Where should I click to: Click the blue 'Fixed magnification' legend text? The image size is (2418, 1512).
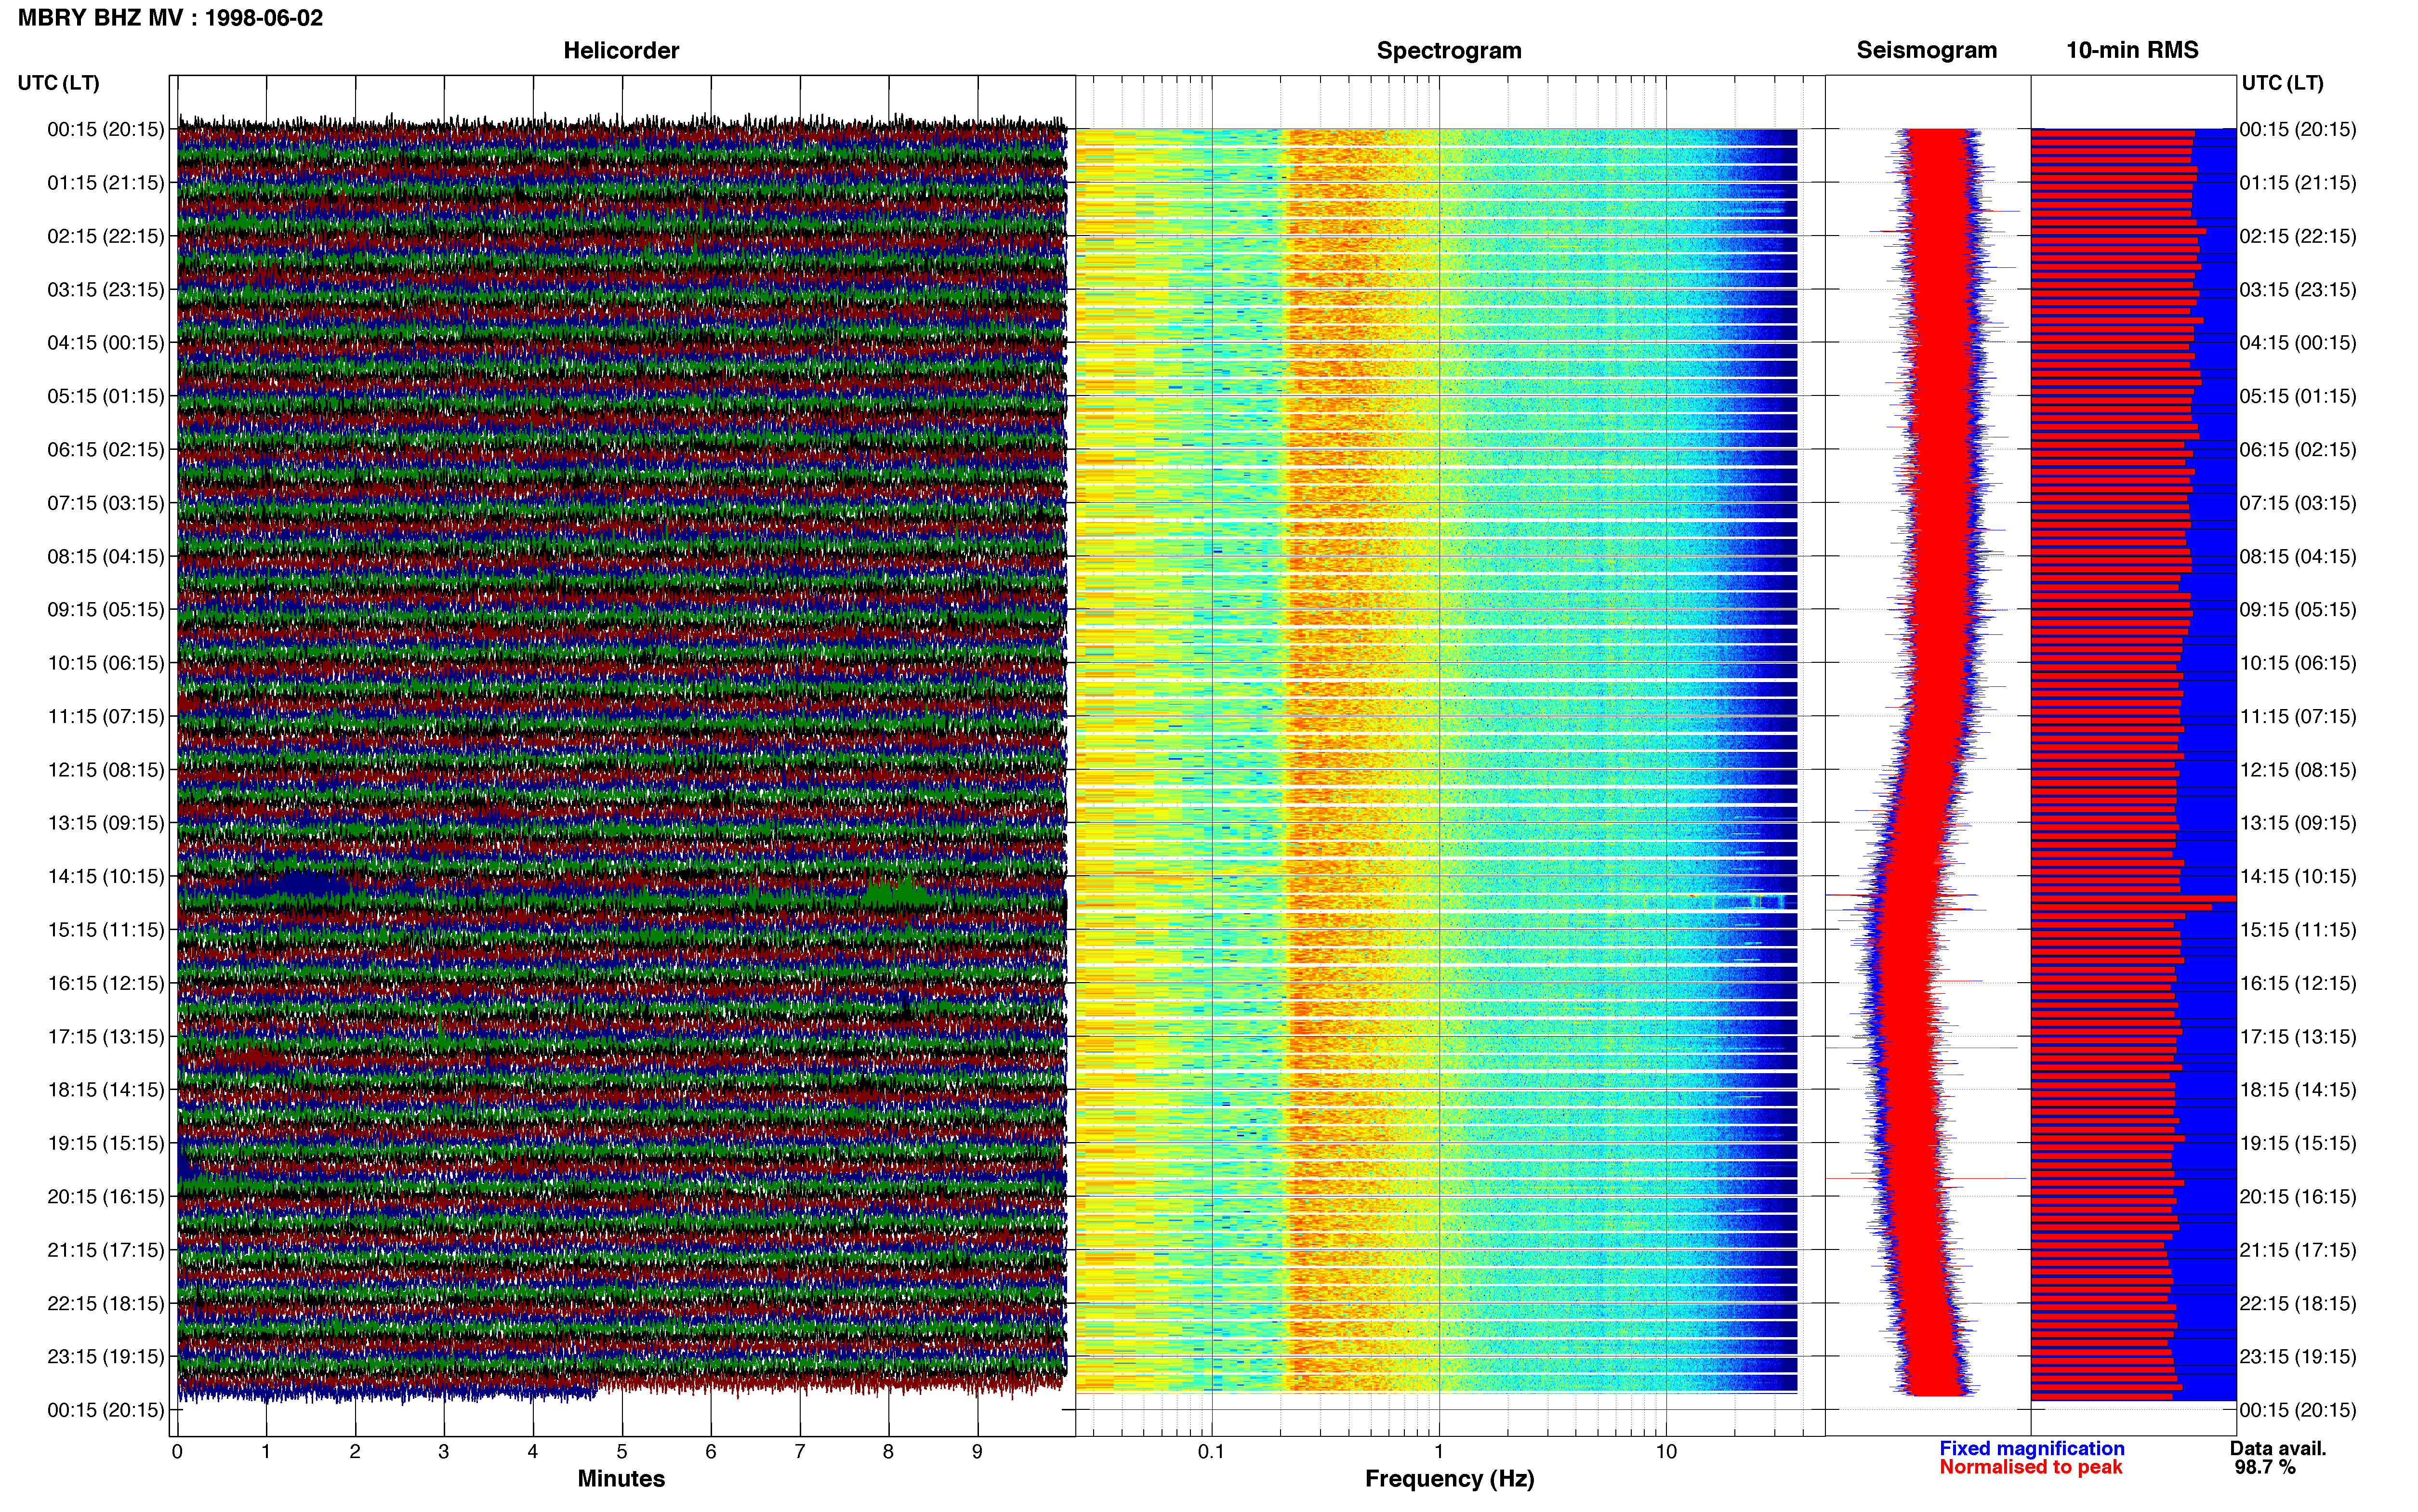[2031, 1448]
